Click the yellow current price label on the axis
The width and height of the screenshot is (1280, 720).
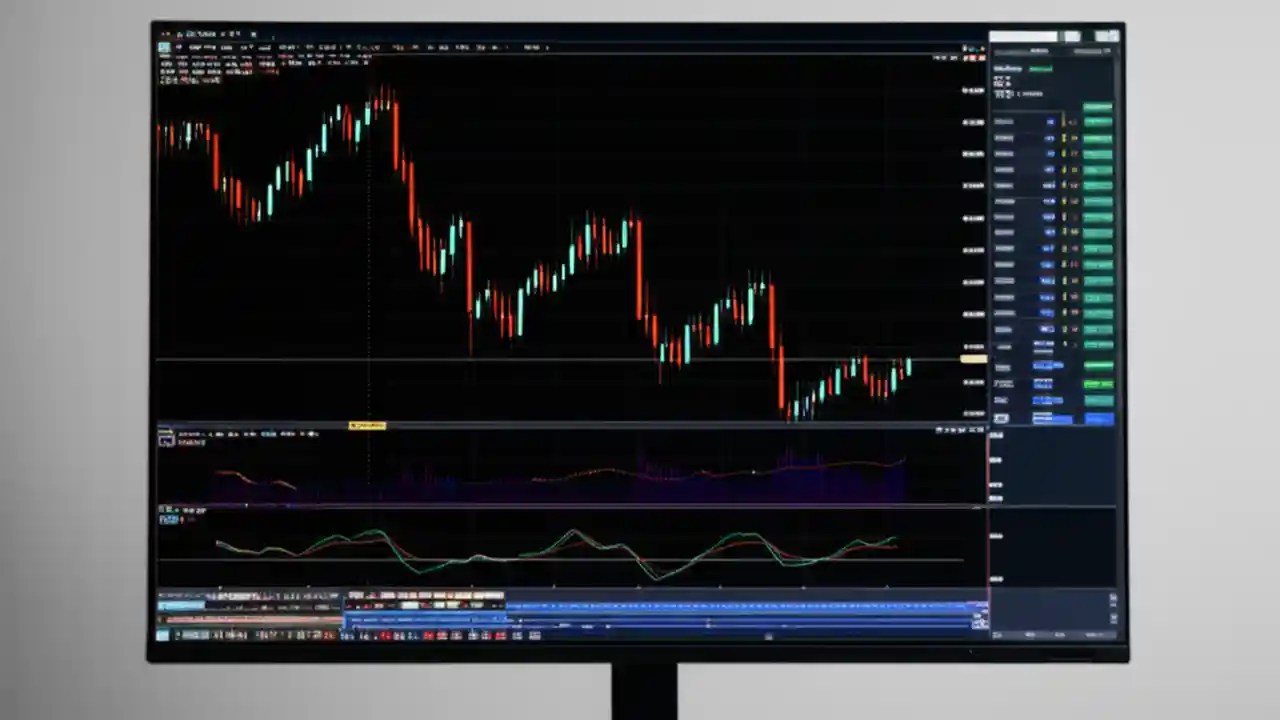click(972, 357)
